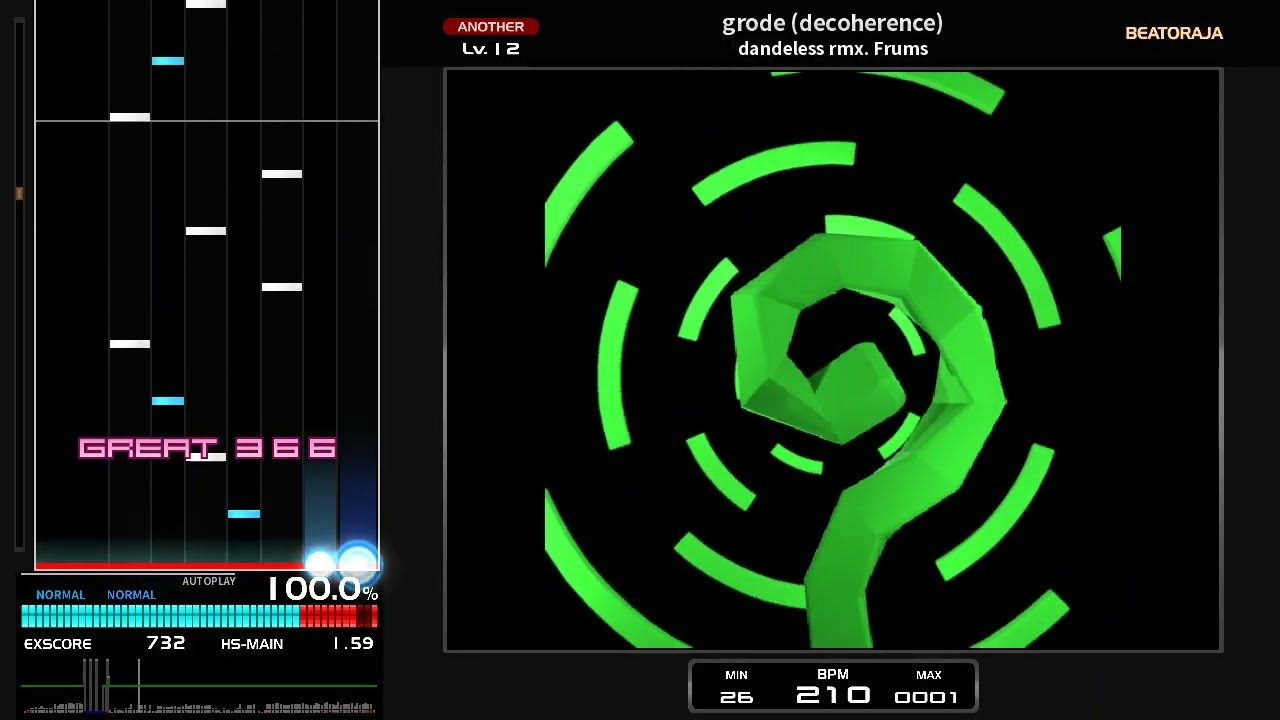Select the Lv. 12 level text

491,48
